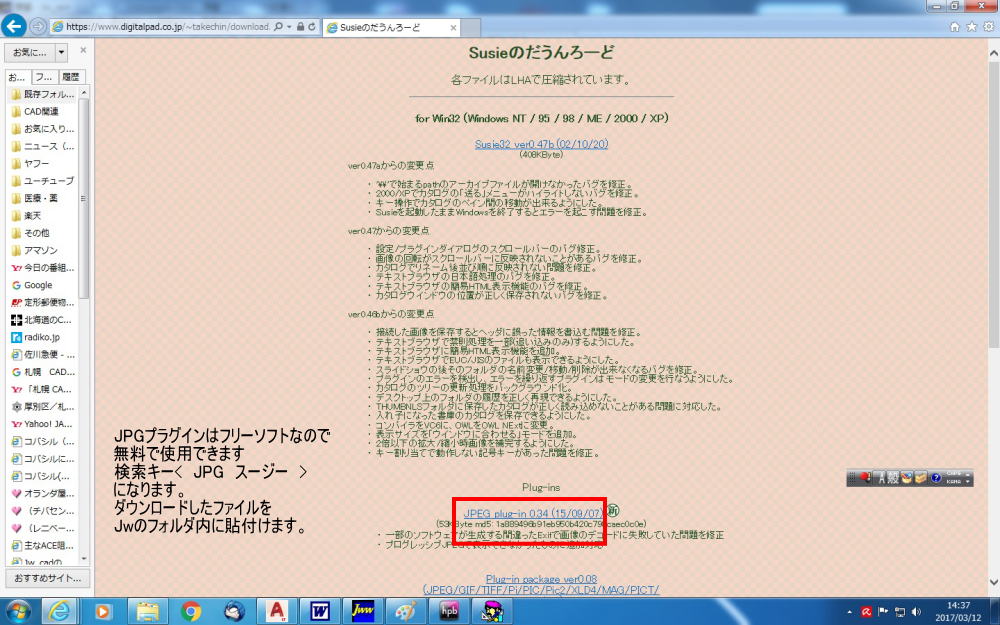Expand the ユーチューブ favorites folder
1000x625 pixels.
coord(43,181)
